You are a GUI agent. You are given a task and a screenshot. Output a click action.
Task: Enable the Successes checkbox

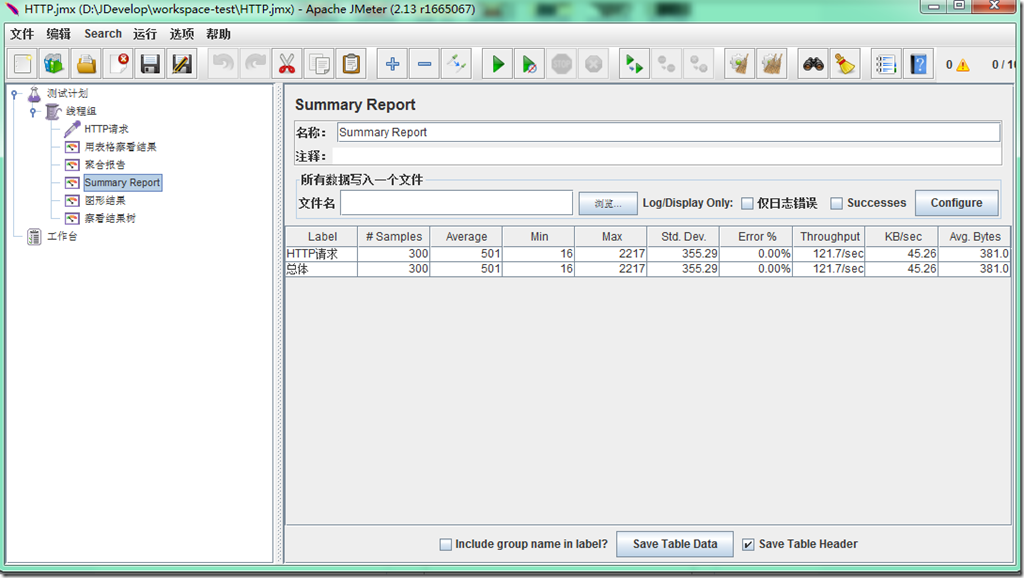click(x=836, y=204)
